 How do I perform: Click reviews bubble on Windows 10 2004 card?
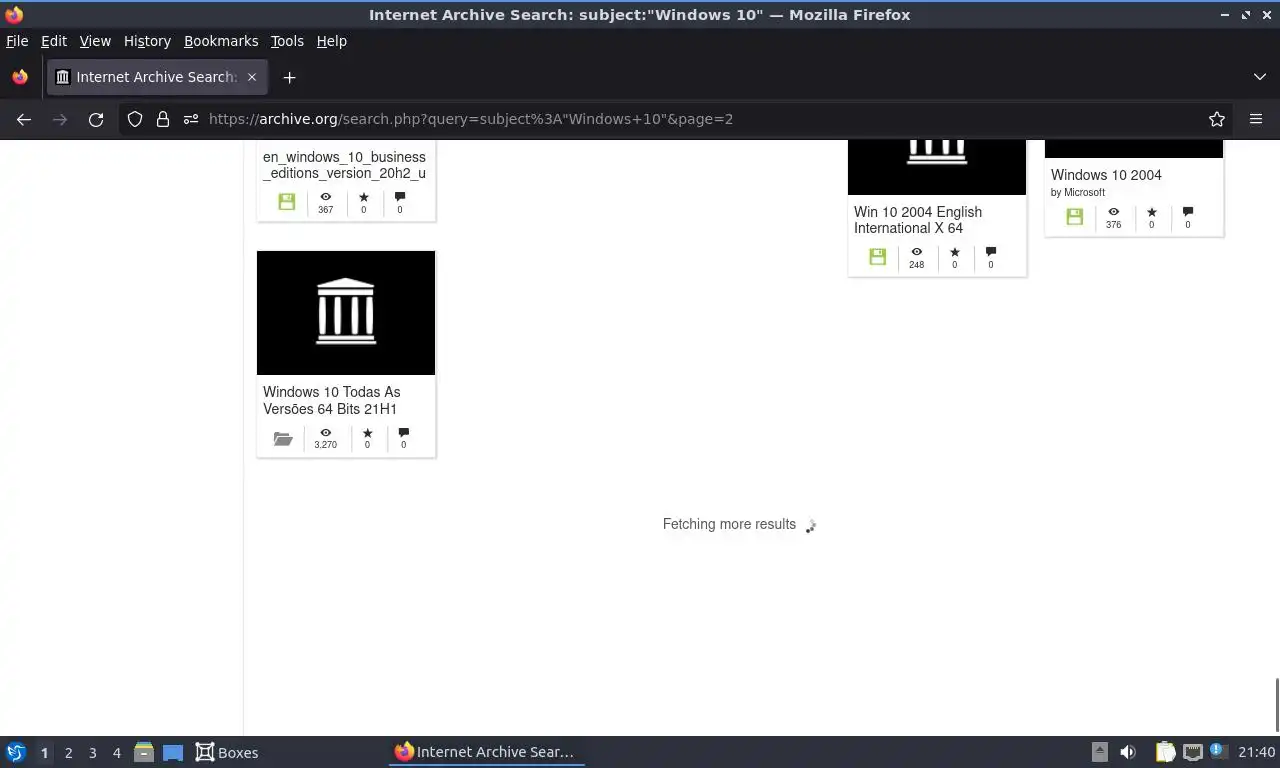(x=1188, y=212)
